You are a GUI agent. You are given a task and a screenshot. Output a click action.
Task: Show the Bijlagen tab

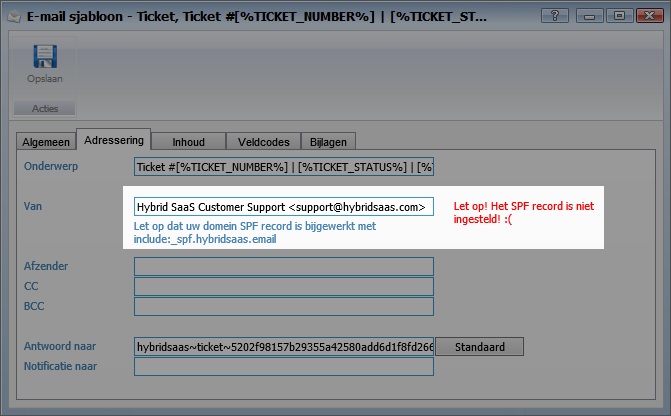tap(329, 142)
